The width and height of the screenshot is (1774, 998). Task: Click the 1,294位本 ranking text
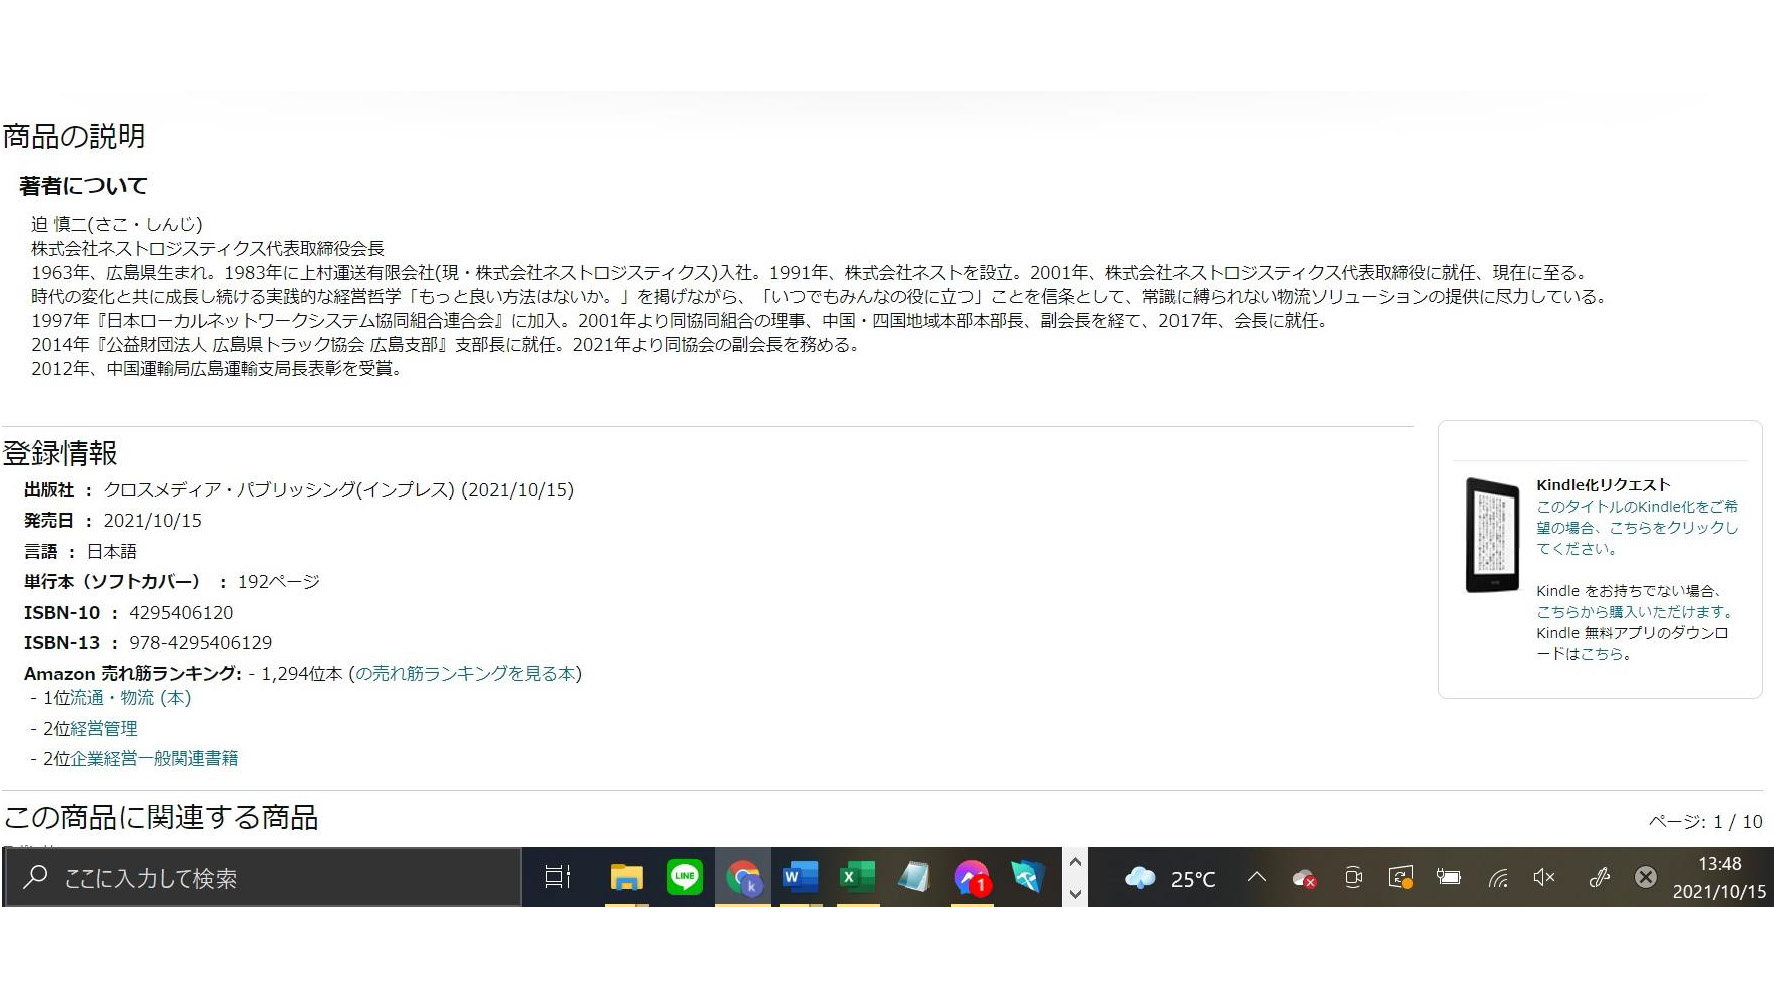click(302, 673)
